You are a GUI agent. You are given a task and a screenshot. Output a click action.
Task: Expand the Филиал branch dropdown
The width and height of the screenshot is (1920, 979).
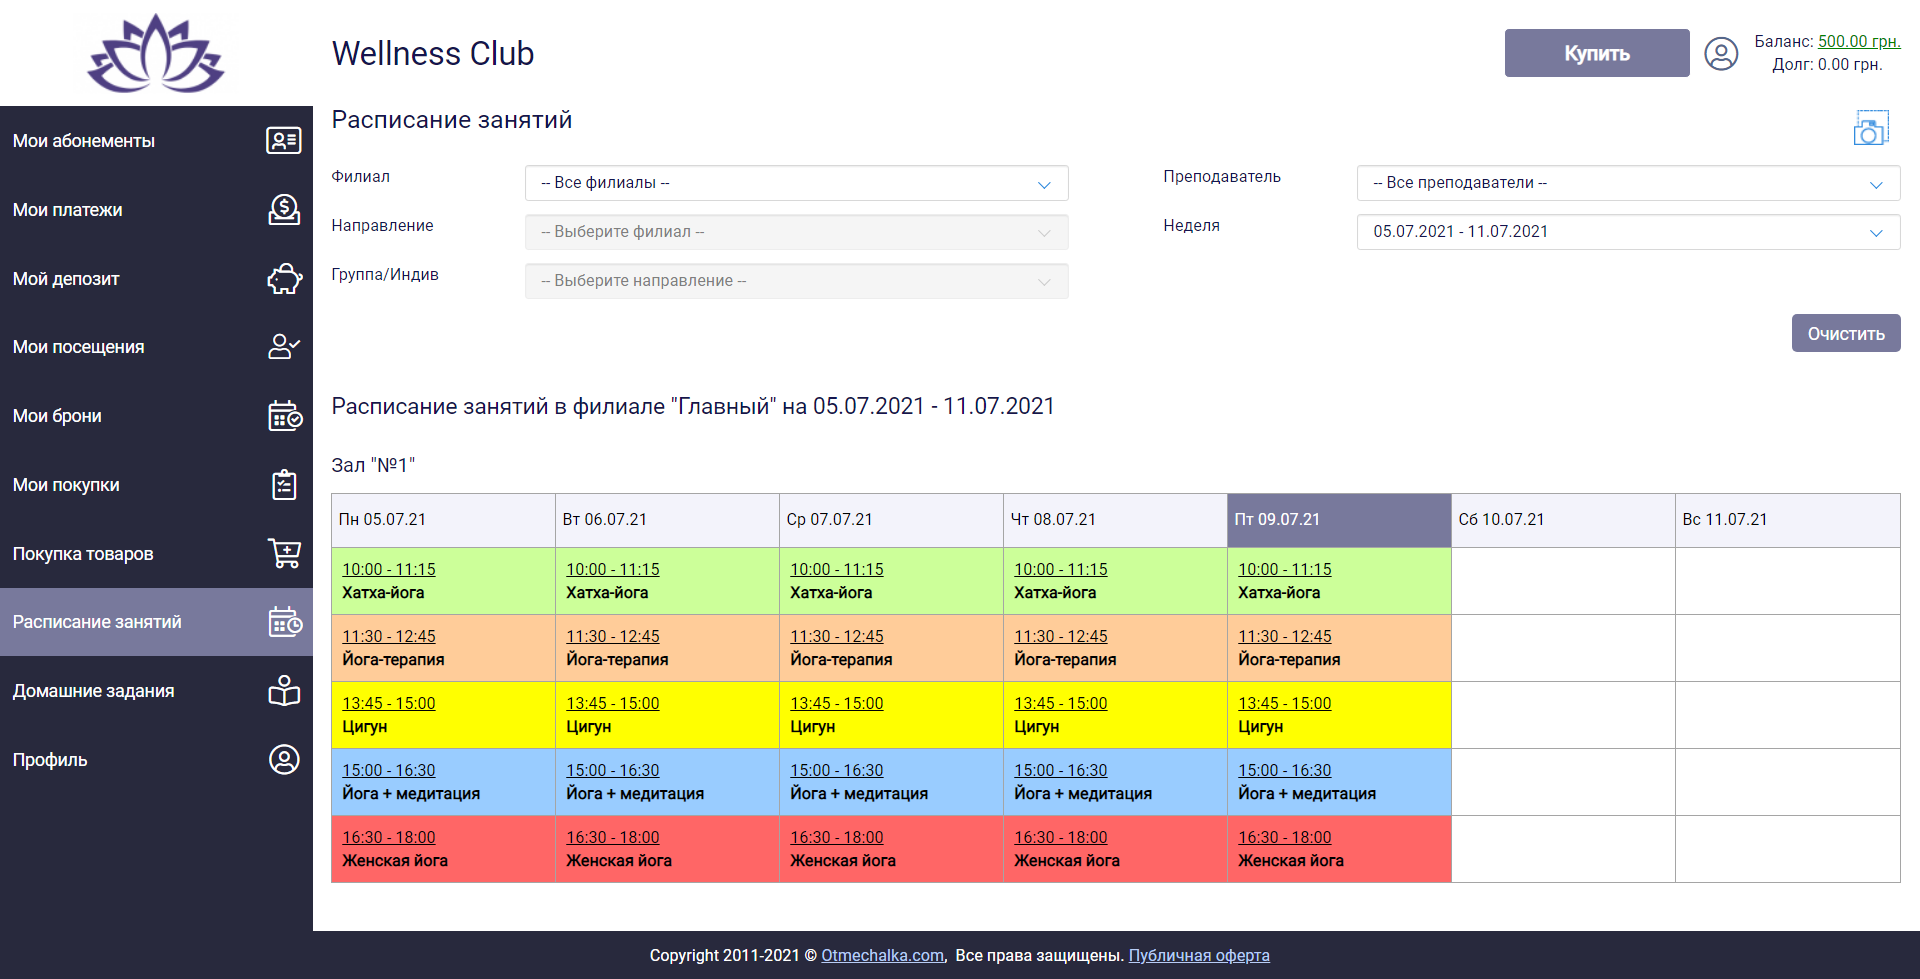[x=796, y=183]
